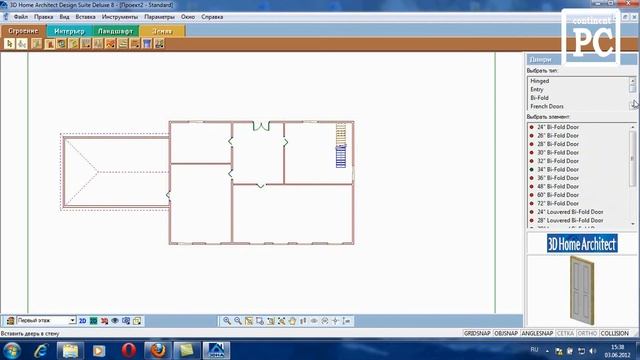Click the zoom-to-fit arrows icon

pos(281,321)
